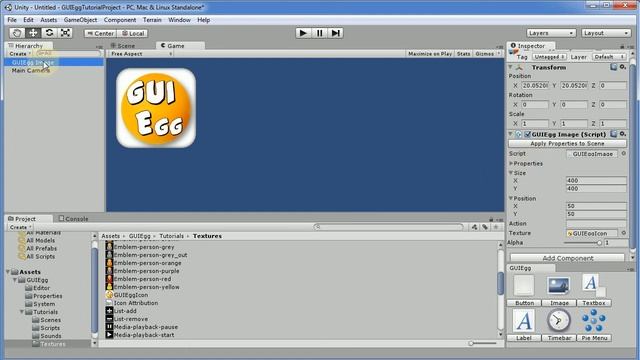The width and height of the screenshot is (640, 360).
Task: Open the Project Create dropdown
Action: (x=19, y=227)
